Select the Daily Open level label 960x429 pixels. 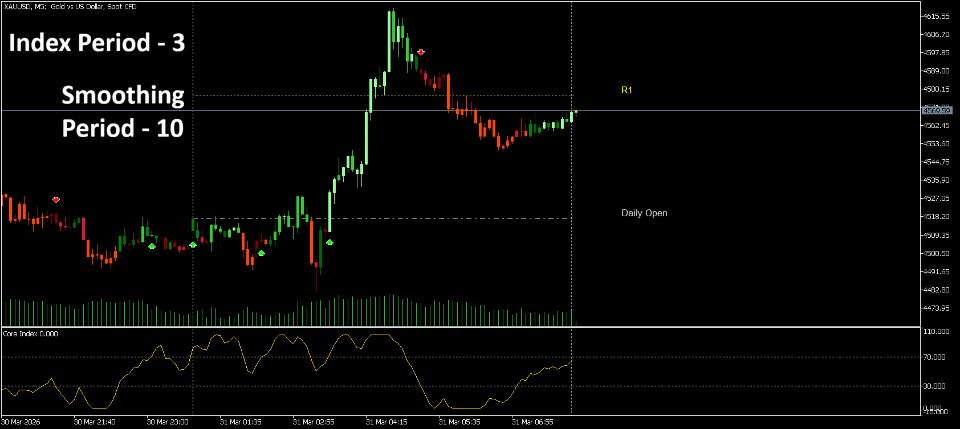(644, 213)
